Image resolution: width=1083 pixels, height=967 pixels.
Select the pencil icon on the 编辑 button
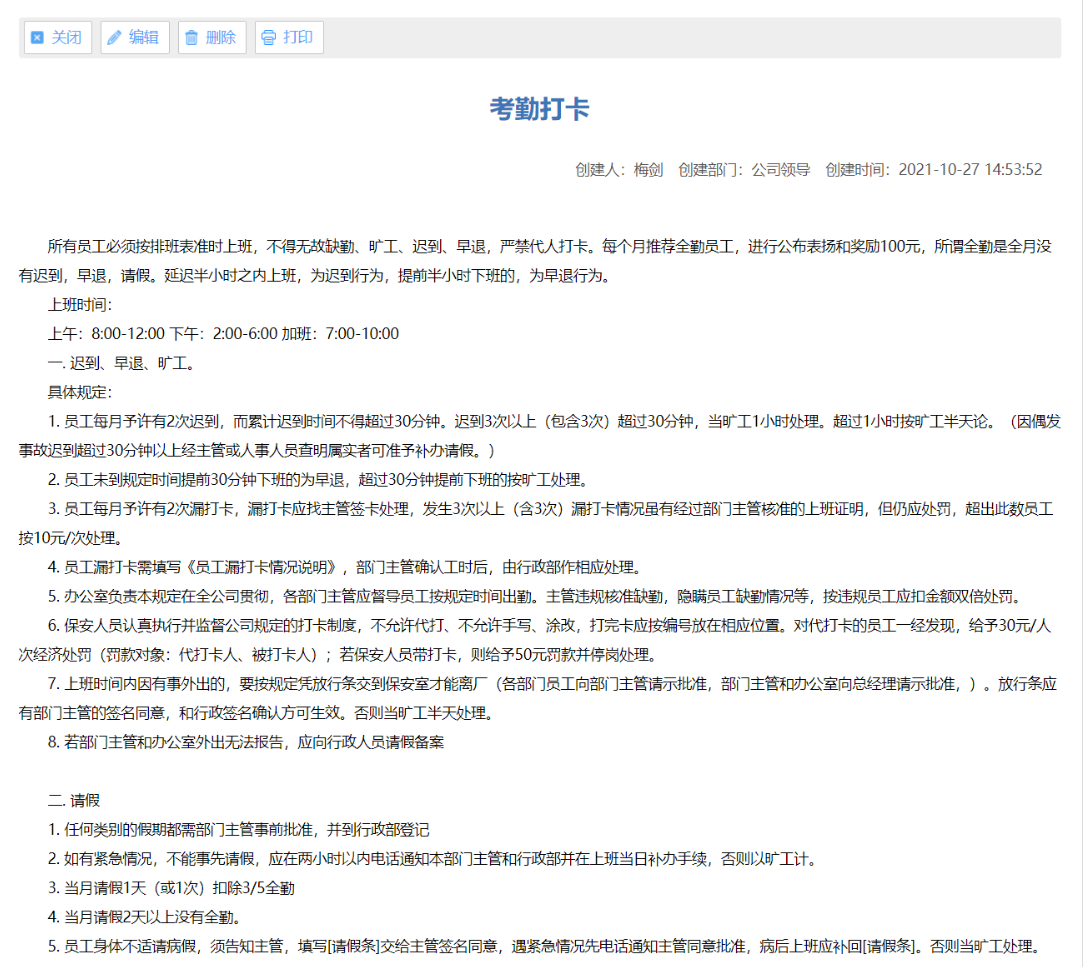pyautogui.click(x=115, y=37)
